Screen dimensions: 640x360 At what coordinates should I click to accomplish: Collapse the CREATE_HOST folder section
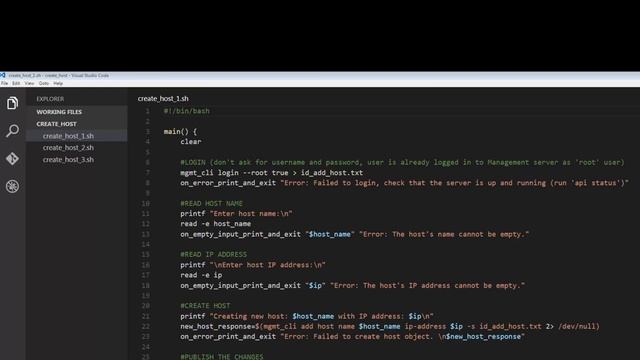pos(77,124)
